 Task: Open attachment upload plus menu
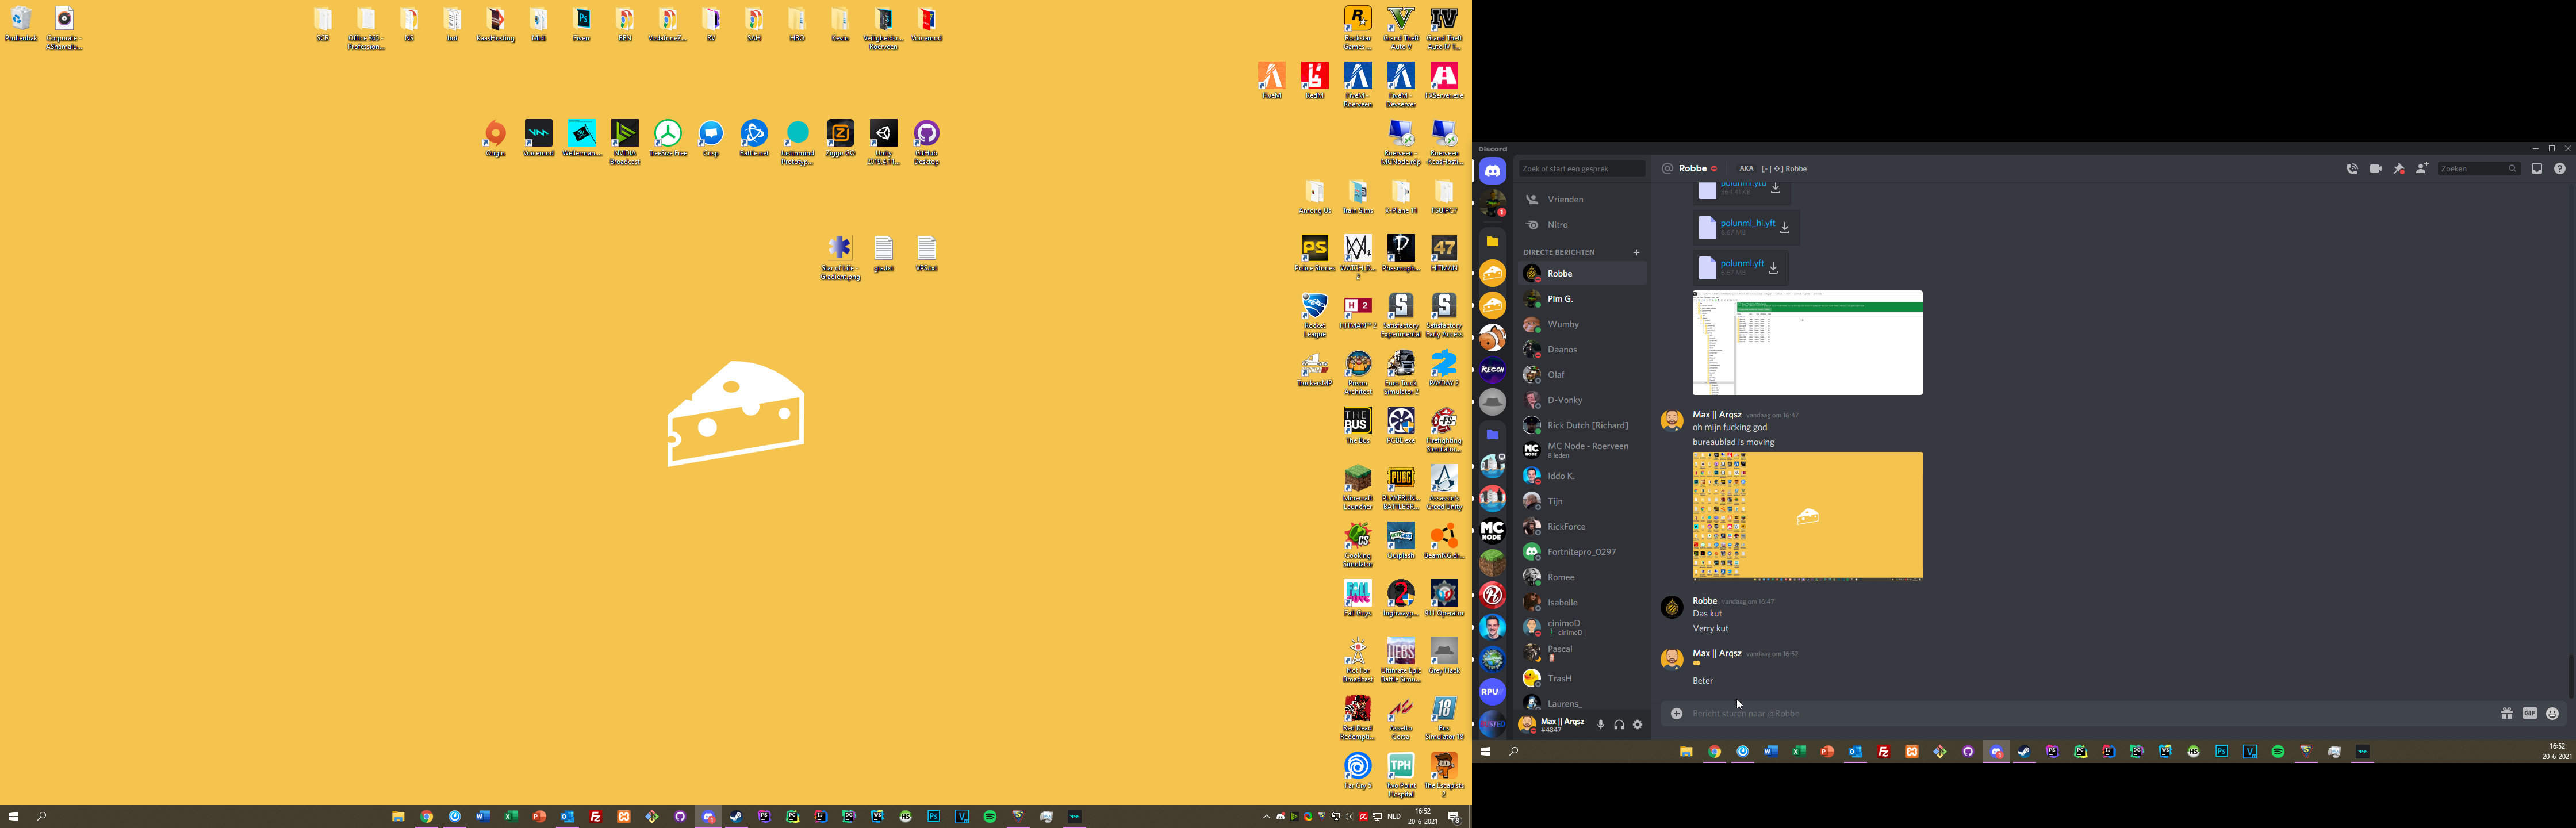[x=1676, y=713]
